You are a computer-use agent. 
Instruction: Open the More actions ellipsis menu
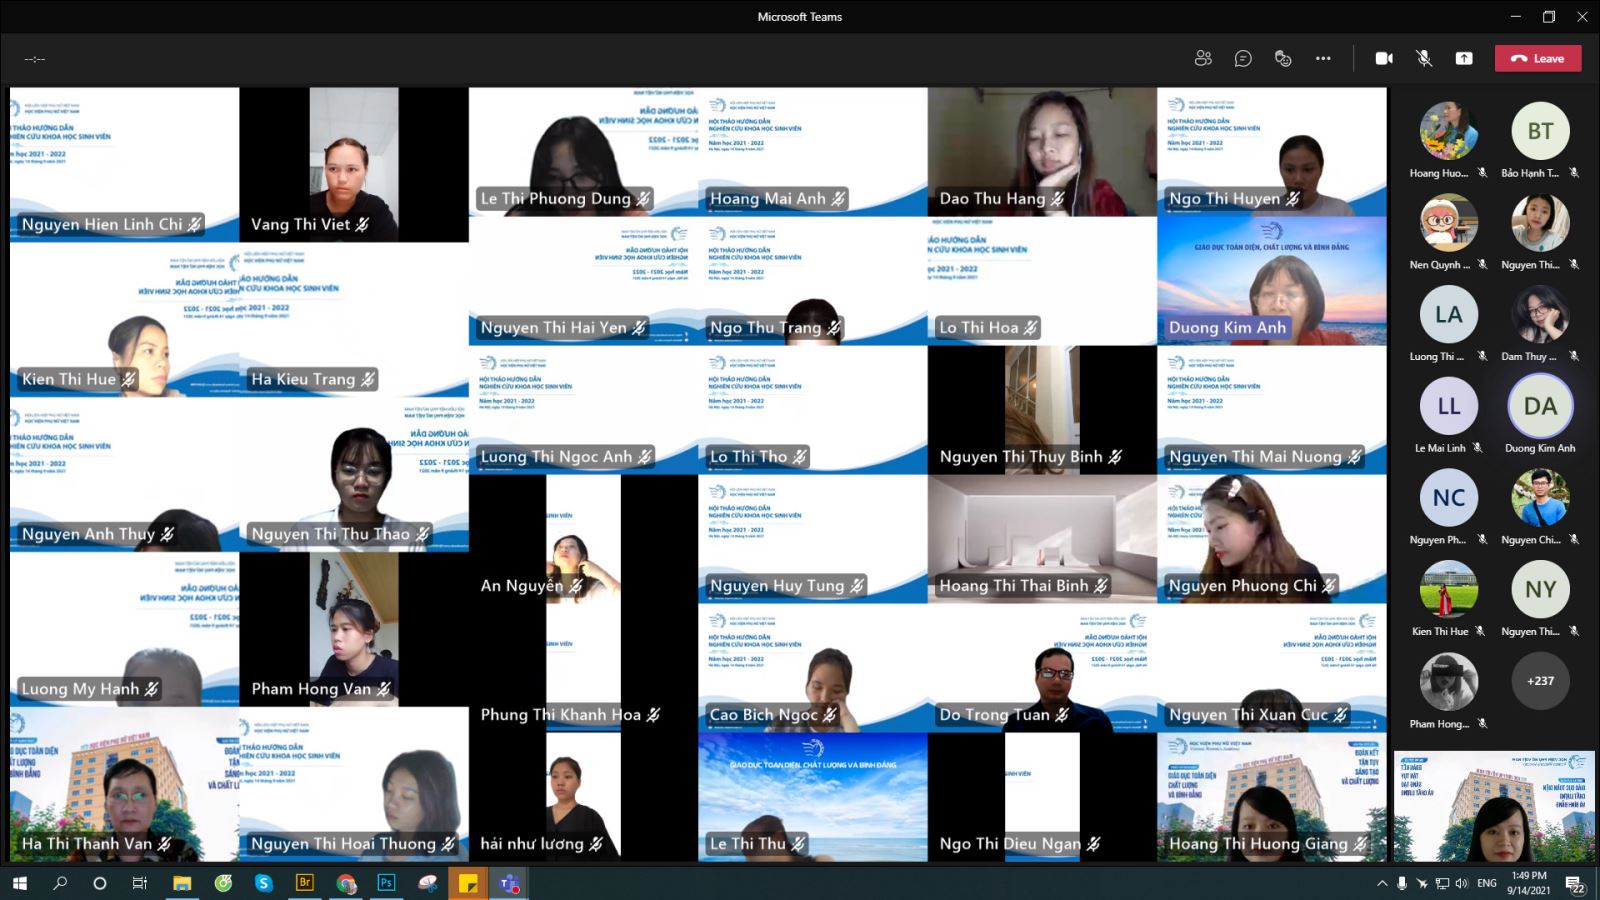click(x=1323, y=59)
